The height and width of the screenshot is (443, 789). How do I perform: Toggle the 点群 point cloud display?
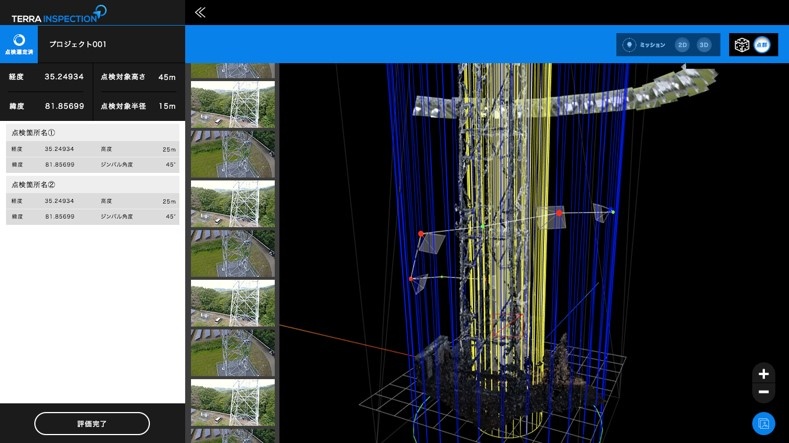[x=763, y=45]
